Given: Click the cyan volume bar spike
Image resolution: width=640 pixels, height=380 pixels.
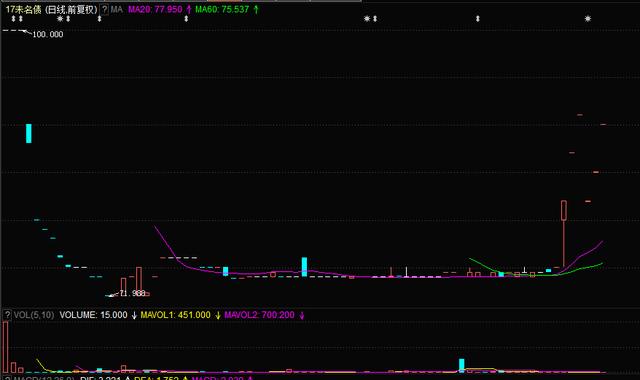Looking at the screenshot, I should click(462, 365).
